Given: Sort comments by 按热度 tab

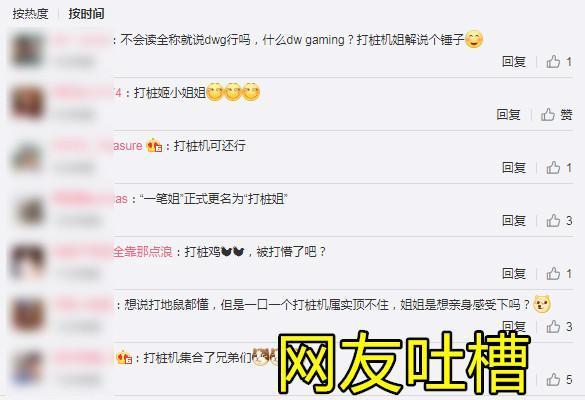Looking at the screenshot, I should pyautogui.click(x=30, y=14).
